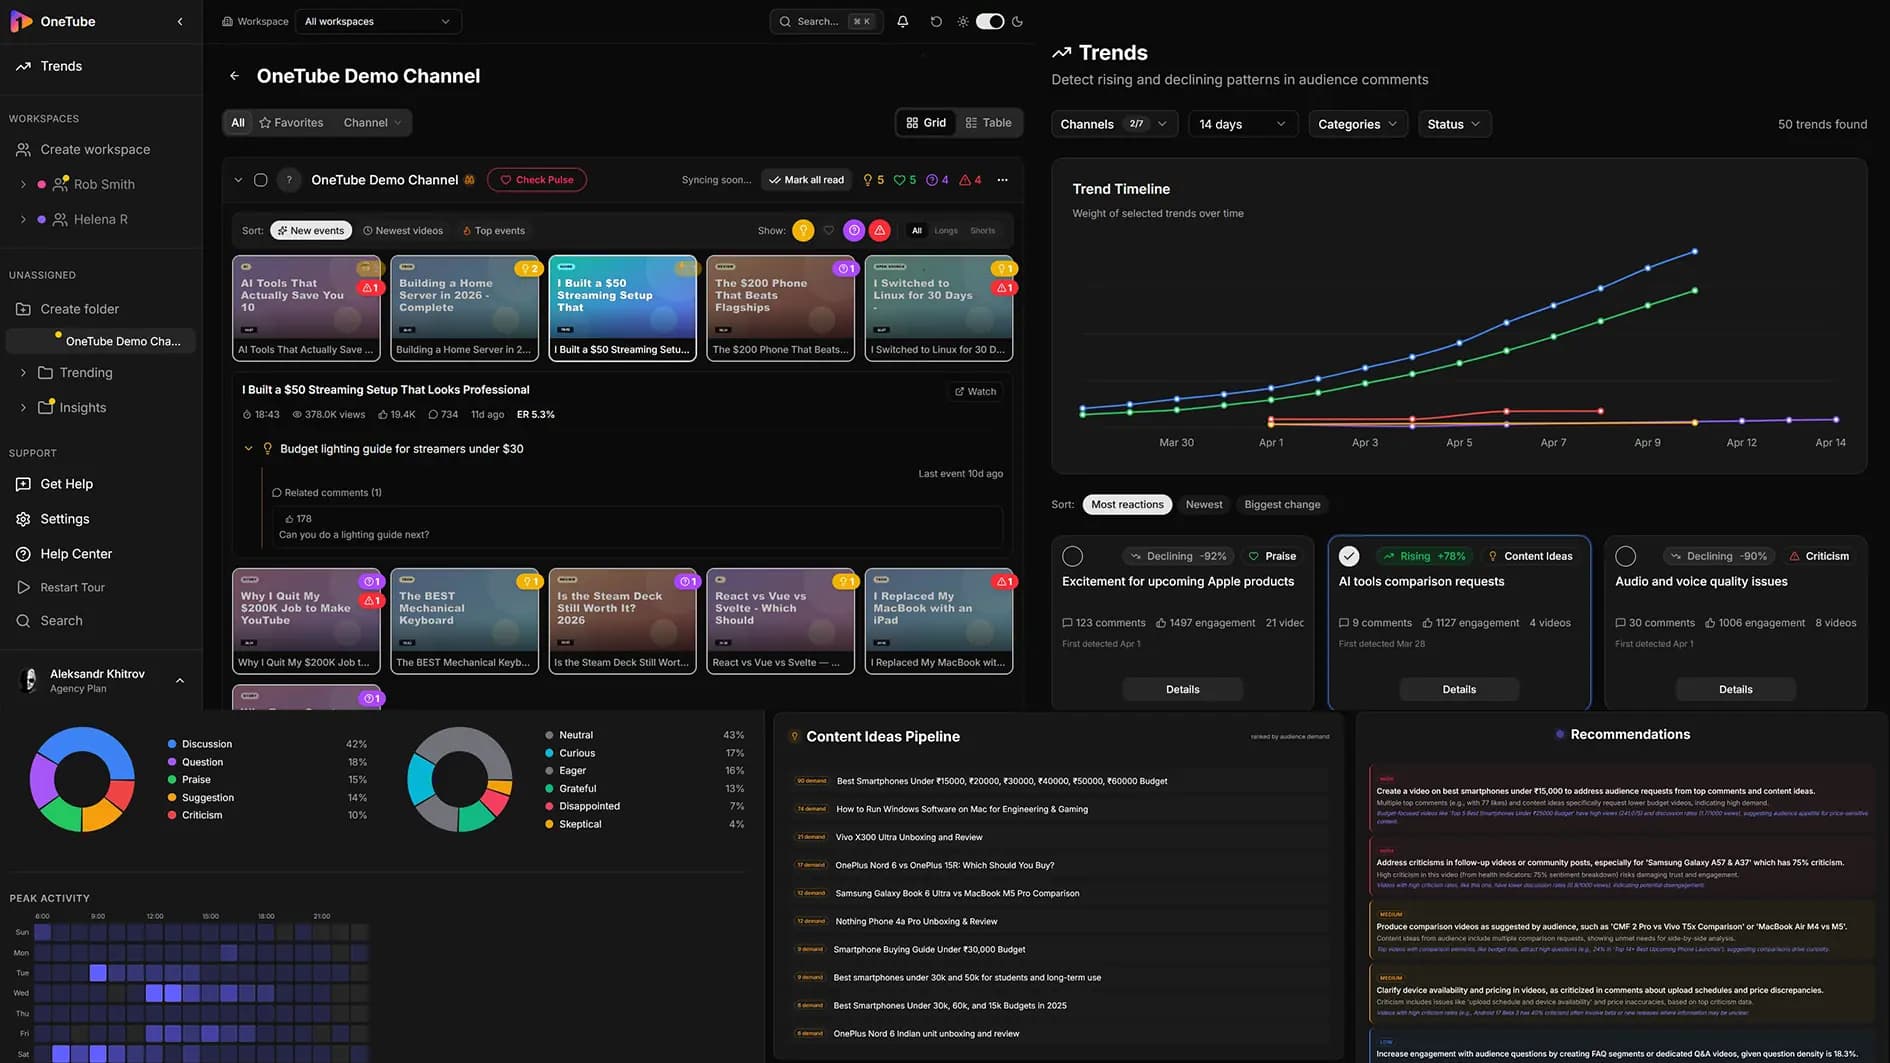Check the OneTube Demo Channel checkbox

click(260, 180)
